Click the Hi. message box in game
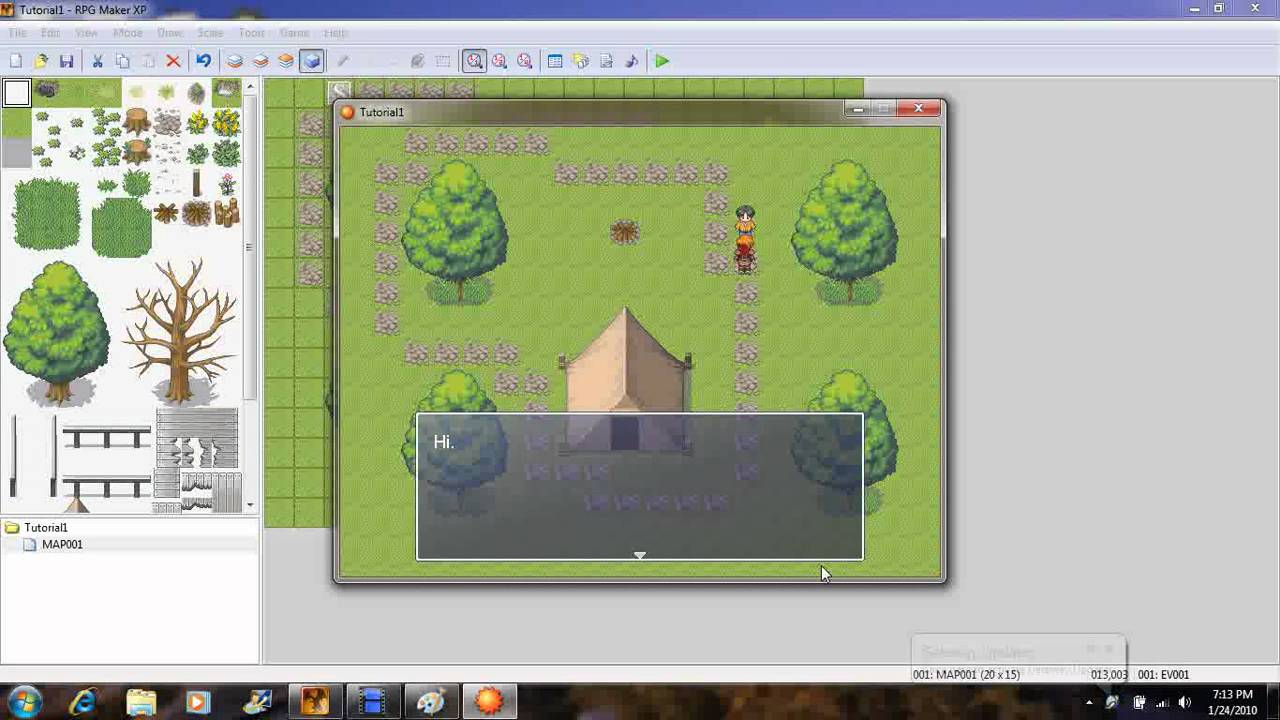Image resolution: width=1280 pixels, height=720 pixels. (640, 487)
